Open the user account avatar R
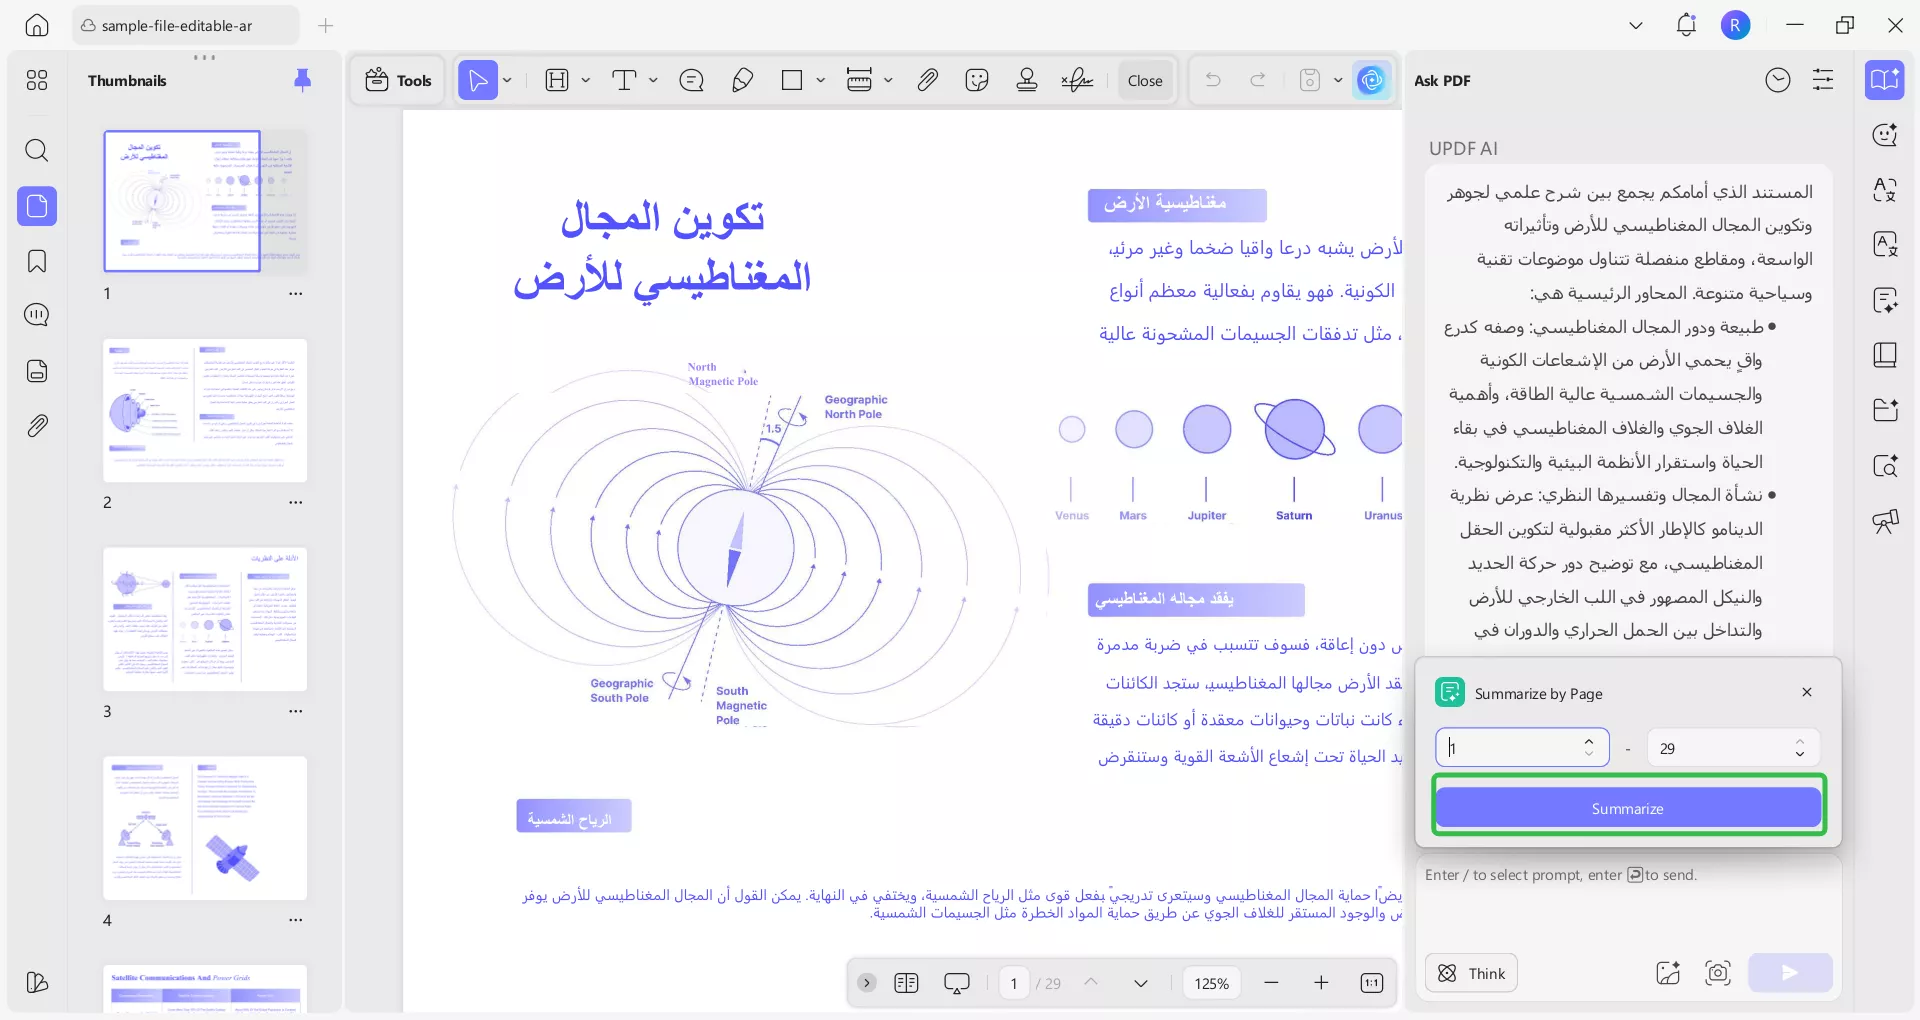The width and height of the screenshot is (1920, 1020). (1735, 26)
